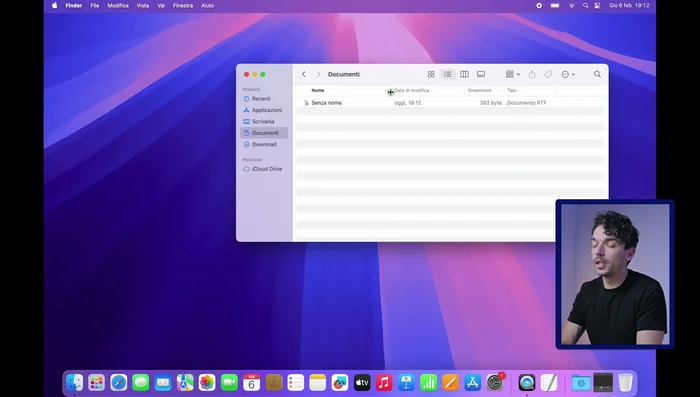Open Pages from the Dock
700x397 pixels.
(x=450, y=383)
